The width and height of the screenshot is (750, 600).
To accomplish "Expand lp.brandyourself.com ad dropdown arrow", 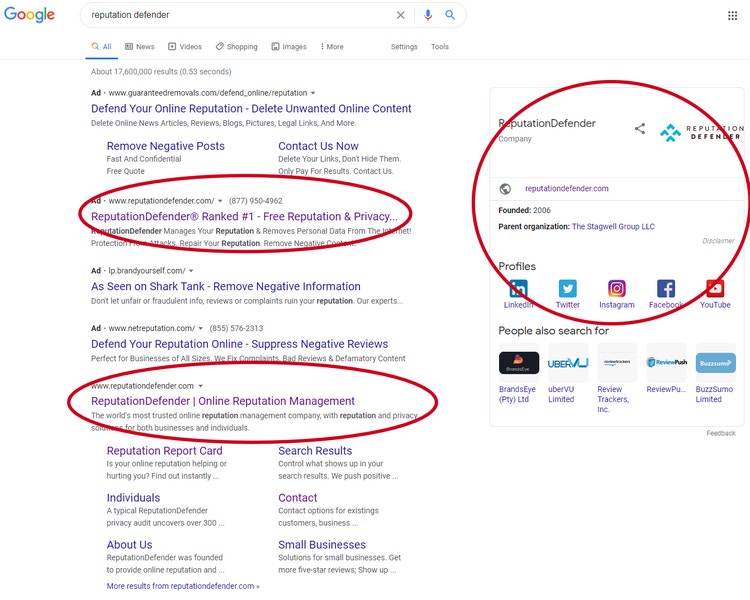I will (x=191, y=271).
